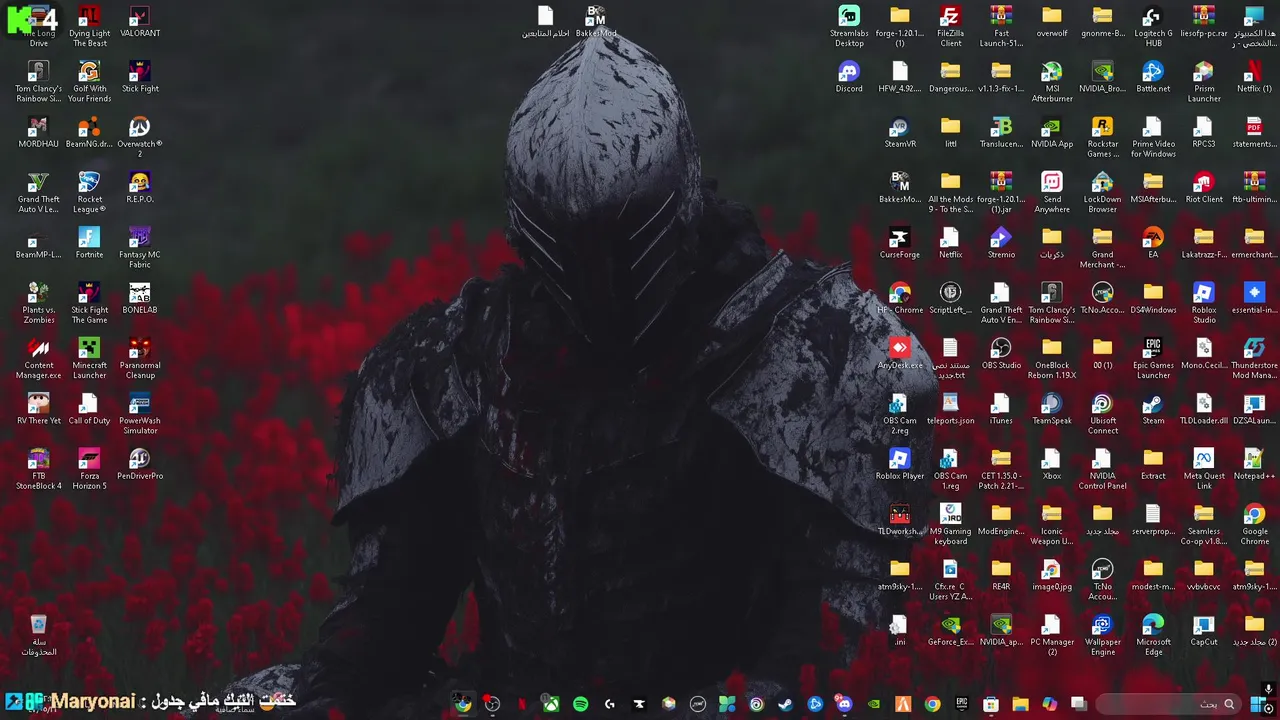Open OBS Studio desktop shortcut
Viewport: 1280px width, 720px height.
click(x=1001, y=353)
